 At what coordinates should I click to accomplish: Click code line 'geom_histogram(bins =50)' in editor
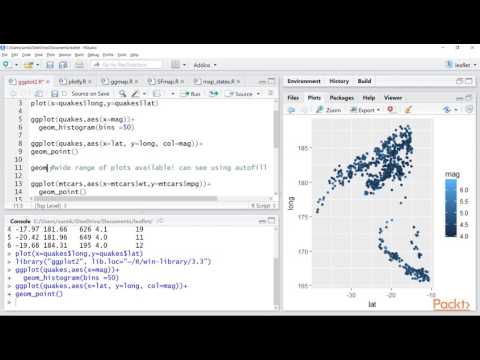[86, 127]
